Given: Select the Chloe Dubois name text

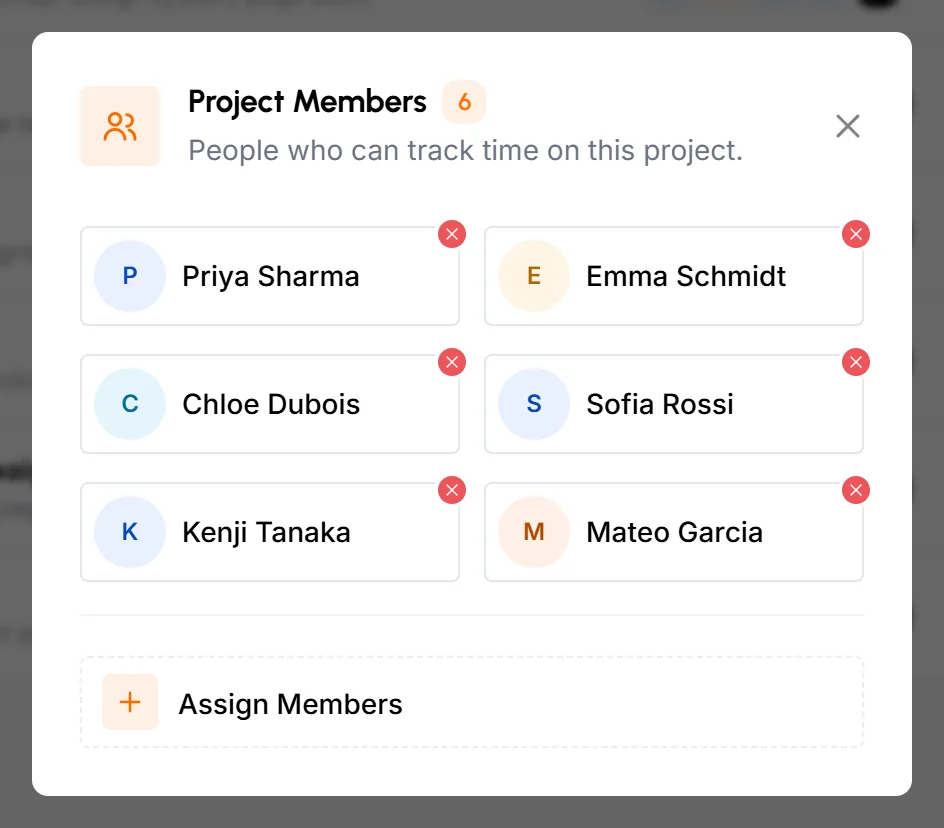Looking at the screenshot, I should tap(272, 404).
